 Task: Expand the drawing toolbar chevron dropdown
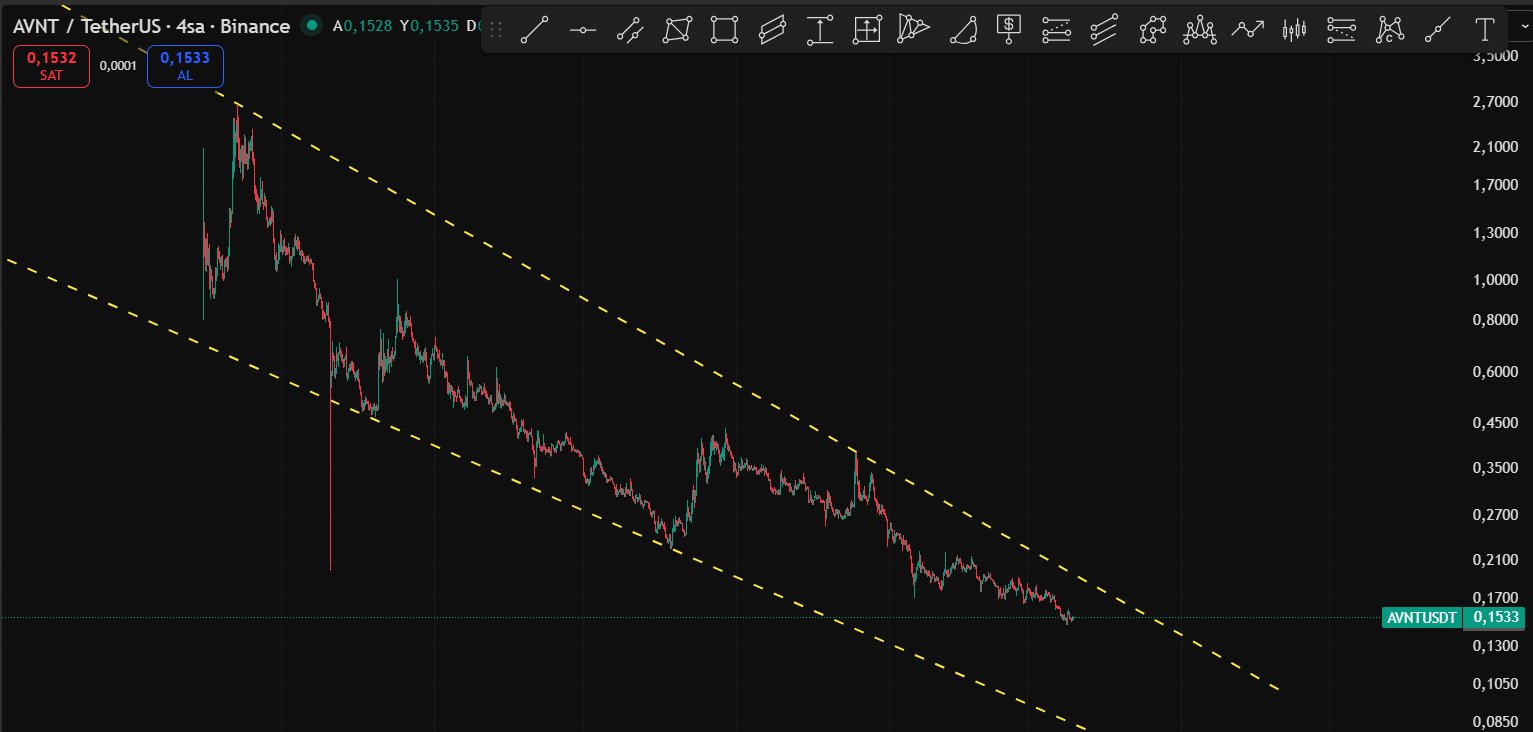(1522, 30)
